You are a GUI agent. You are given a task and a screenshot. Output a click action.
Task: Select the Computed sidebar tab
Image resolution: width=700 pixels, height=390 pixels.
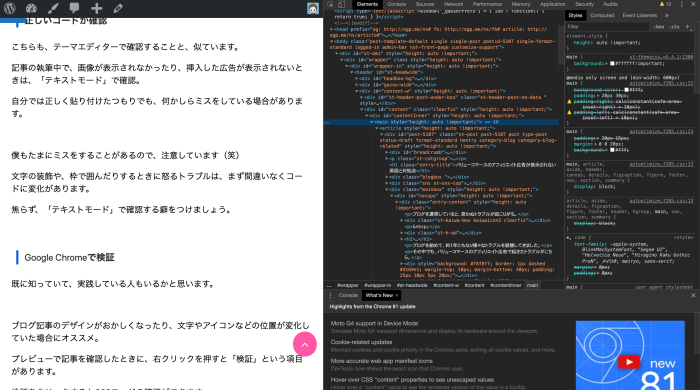click(602, 15)
